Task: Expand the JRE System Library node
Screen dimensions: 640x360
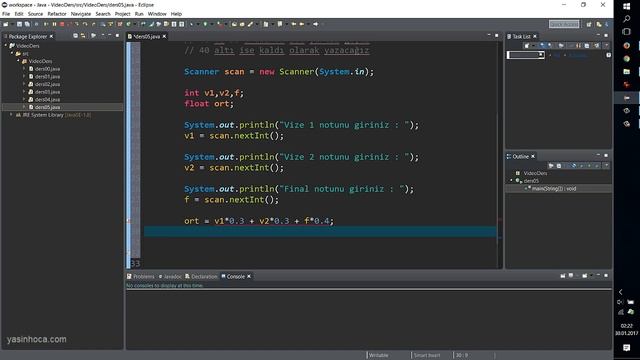Action: 11,115
